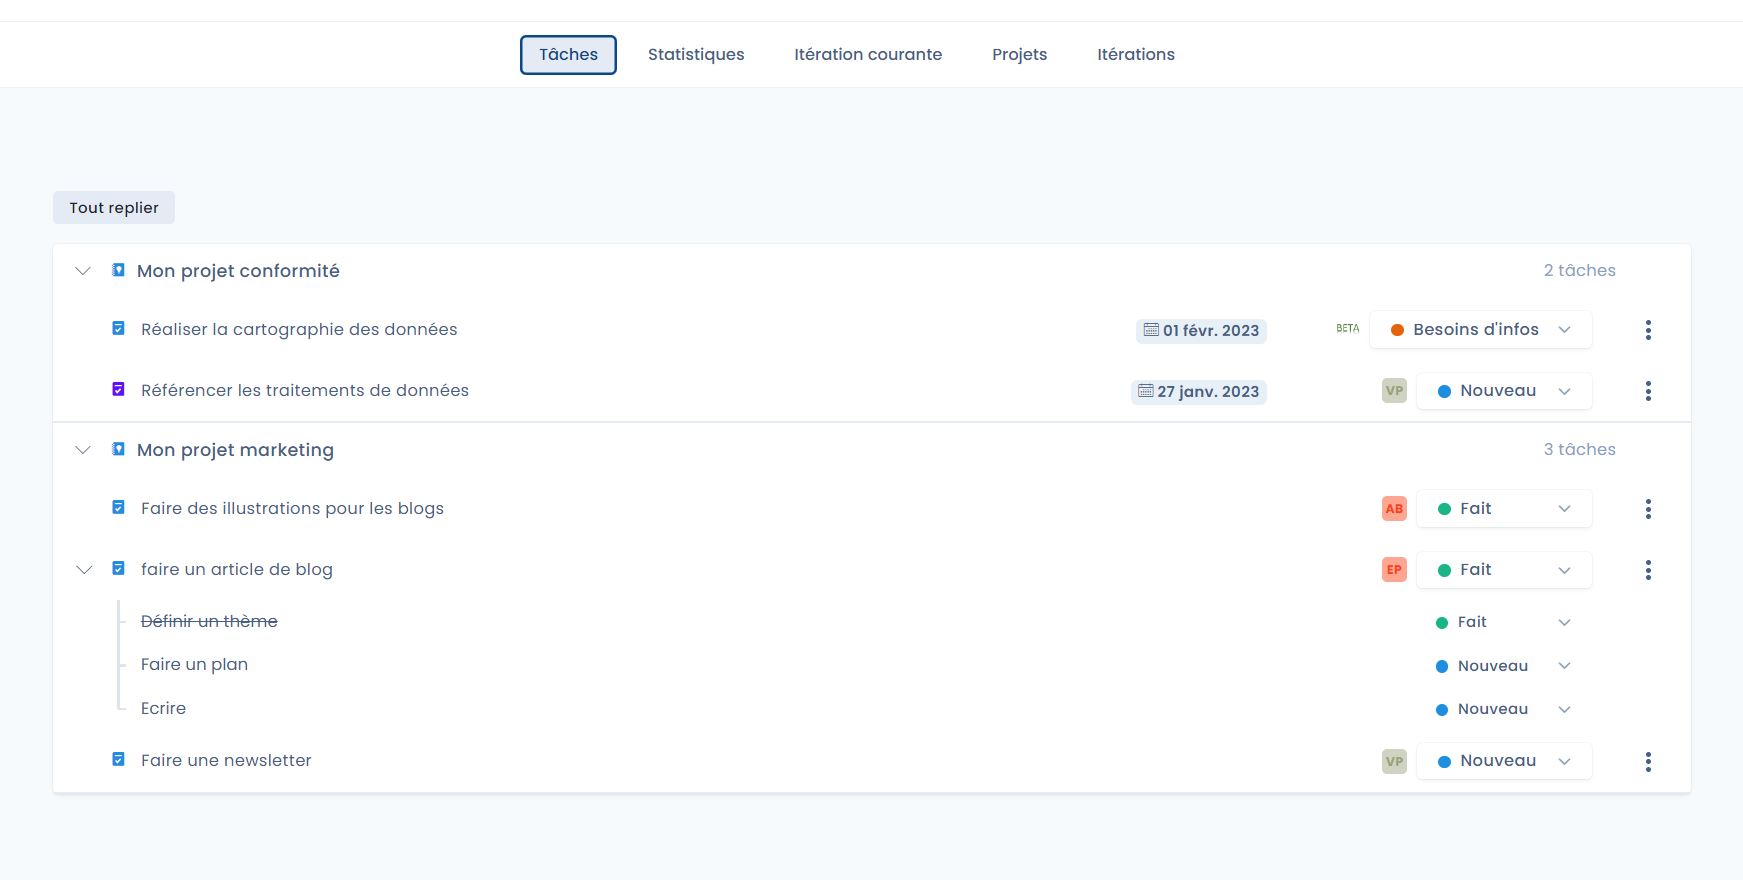Change status of Définir un thème subtask
The image size is (1743, 880).
pos(1503,622)
